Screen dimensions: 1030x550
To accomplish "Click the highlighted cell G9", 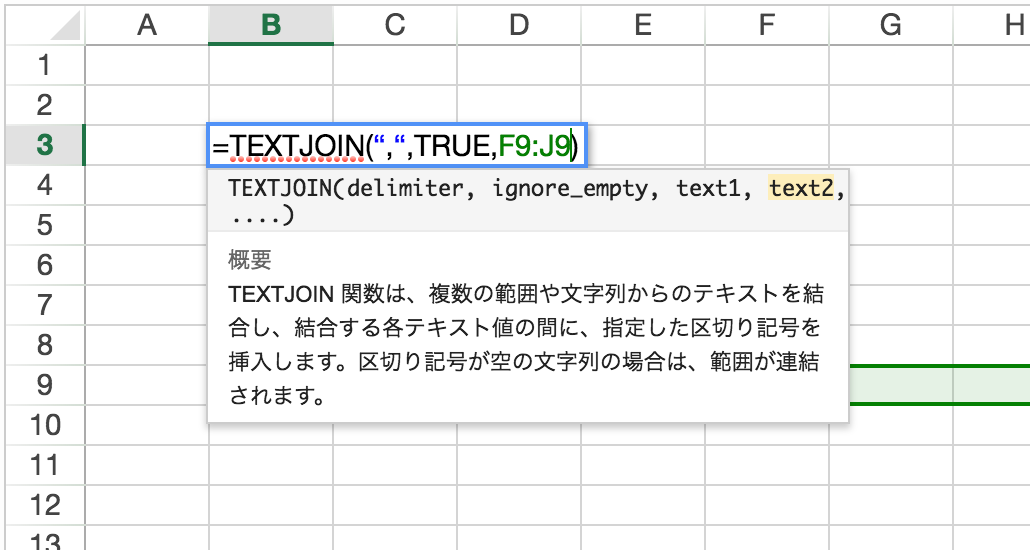I will click(901, 385).
